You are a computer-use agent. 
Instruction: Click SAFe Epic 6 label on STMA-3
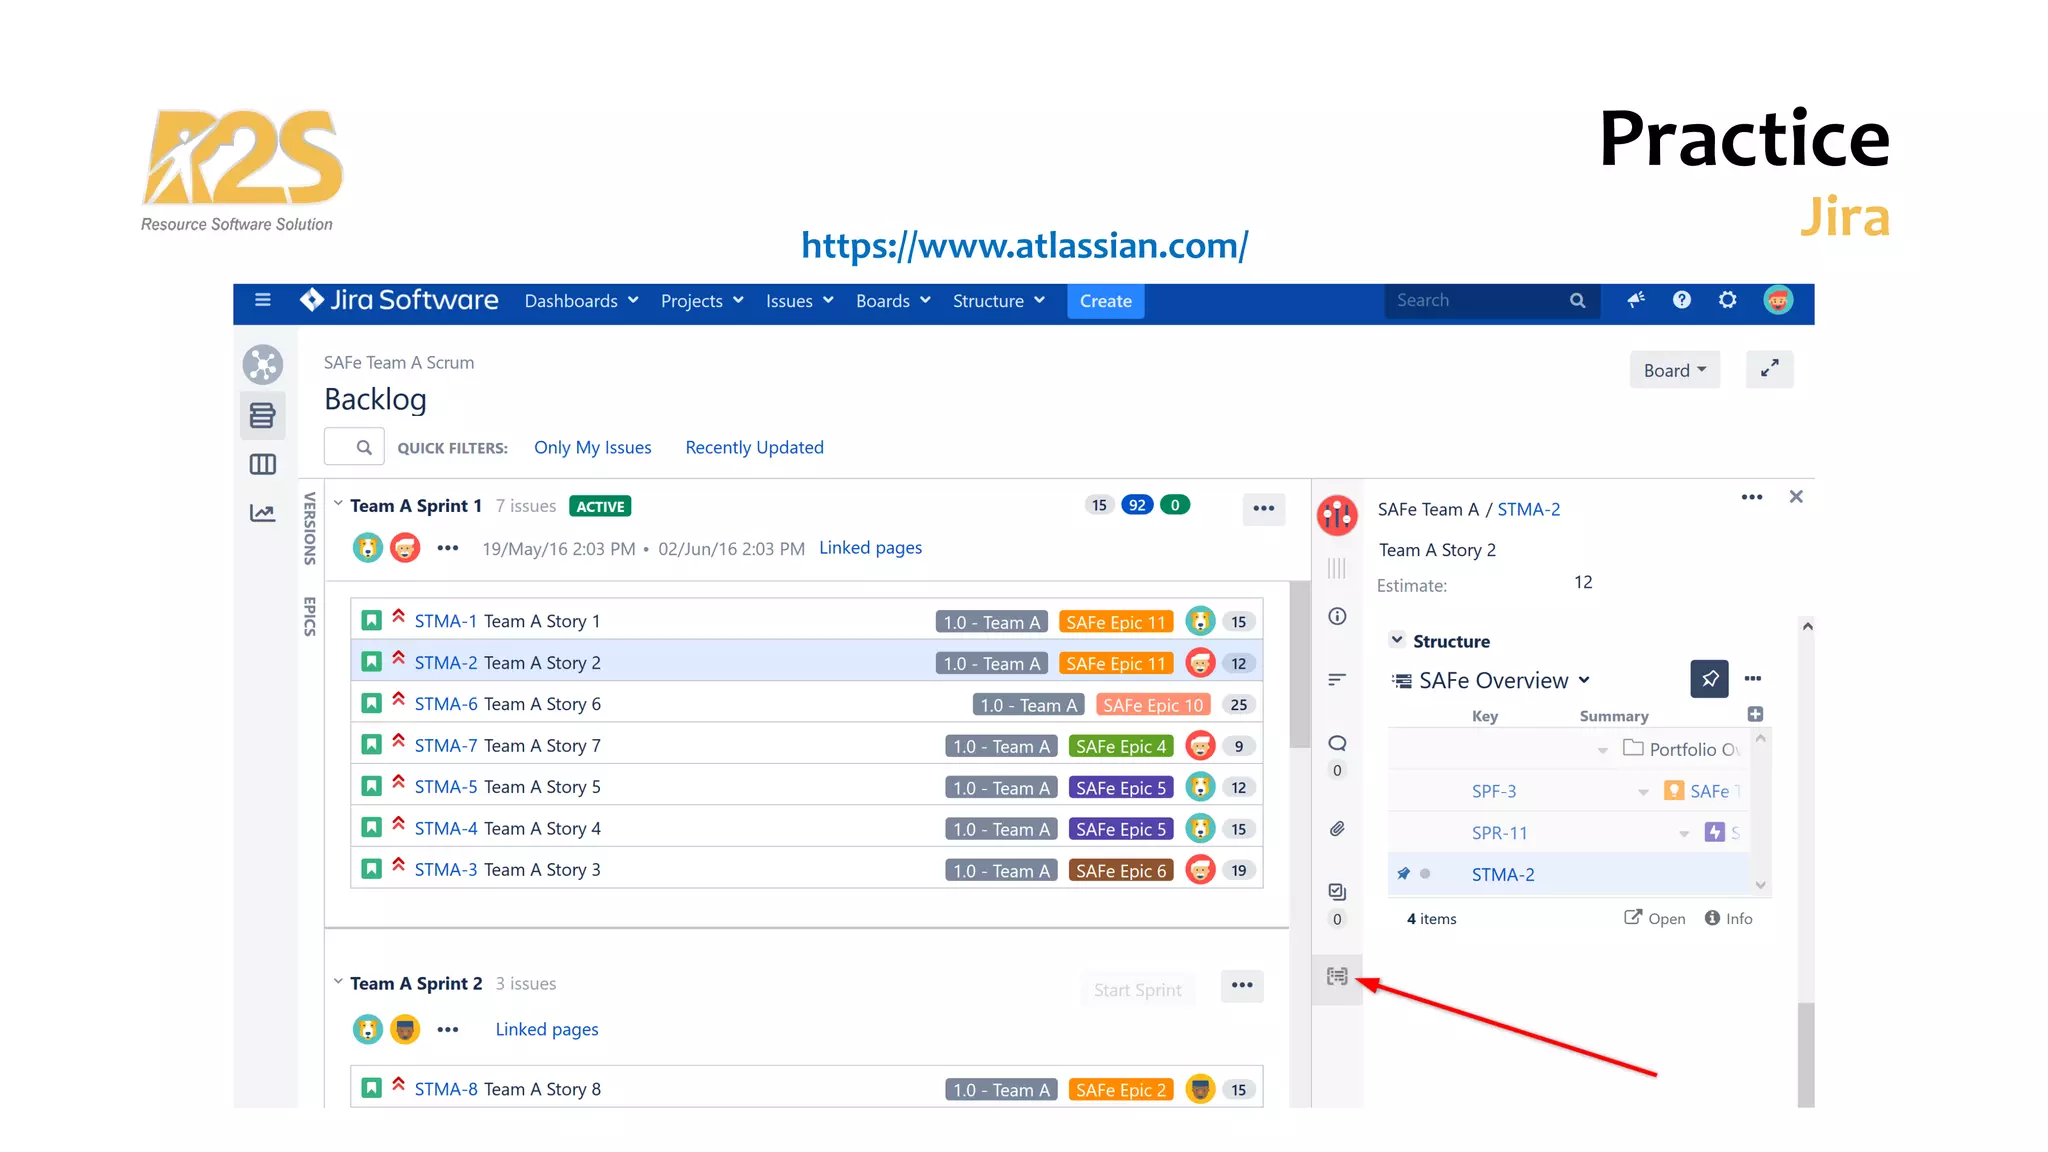click(1121, 871)
